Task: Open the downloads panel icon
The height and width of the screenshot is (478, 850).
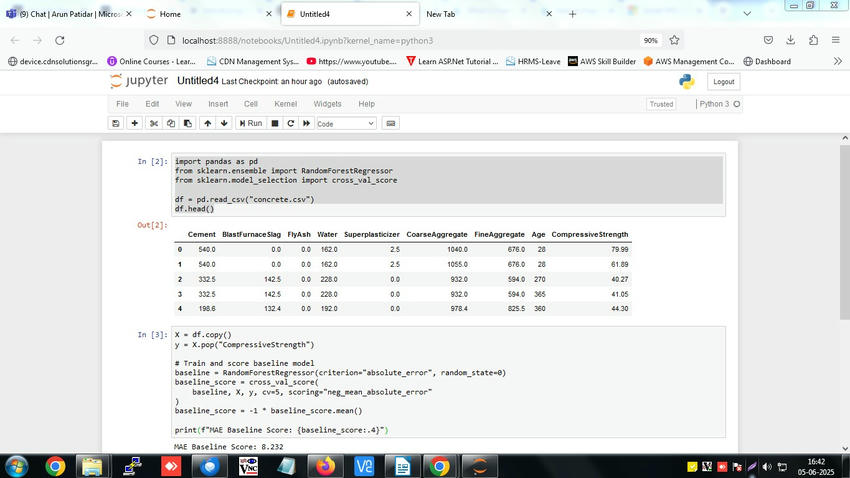Action: pos(791,40)
